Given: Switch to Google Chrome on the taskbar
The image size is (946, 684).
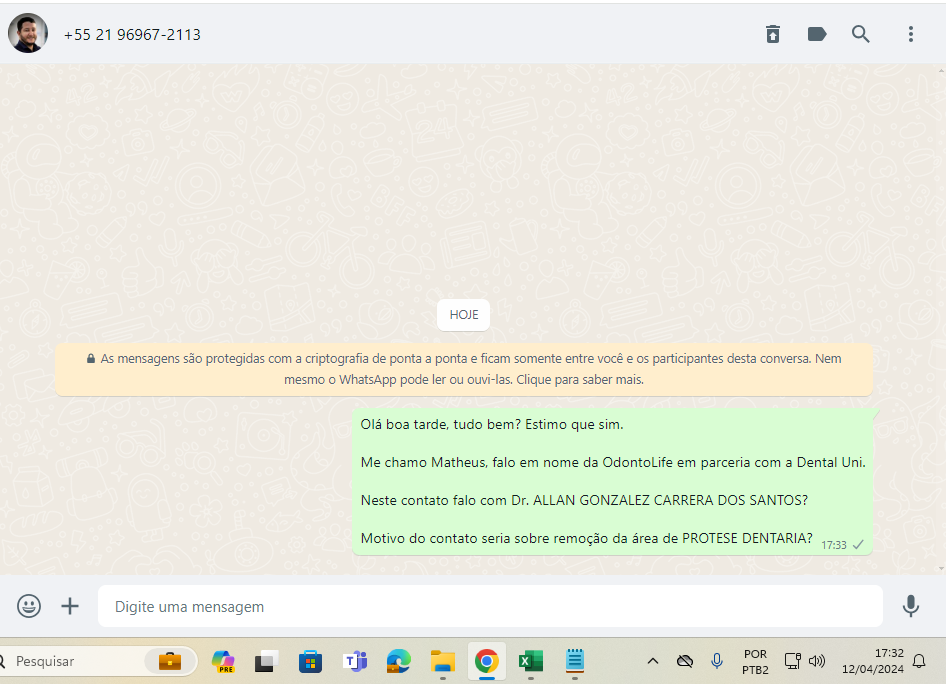Looking at the screenshot, I should 487,661.
